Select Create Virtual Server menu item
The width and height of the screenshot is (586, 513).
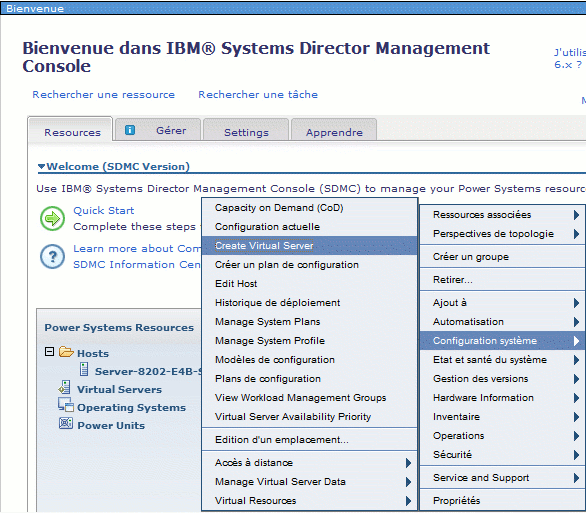click(x=309, y=245)
